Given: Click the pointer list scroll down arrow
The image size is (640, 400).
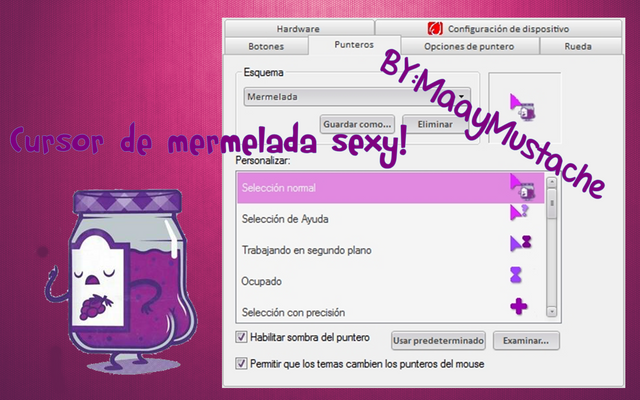Looking at the screenshot, I should tap(551, 312).
